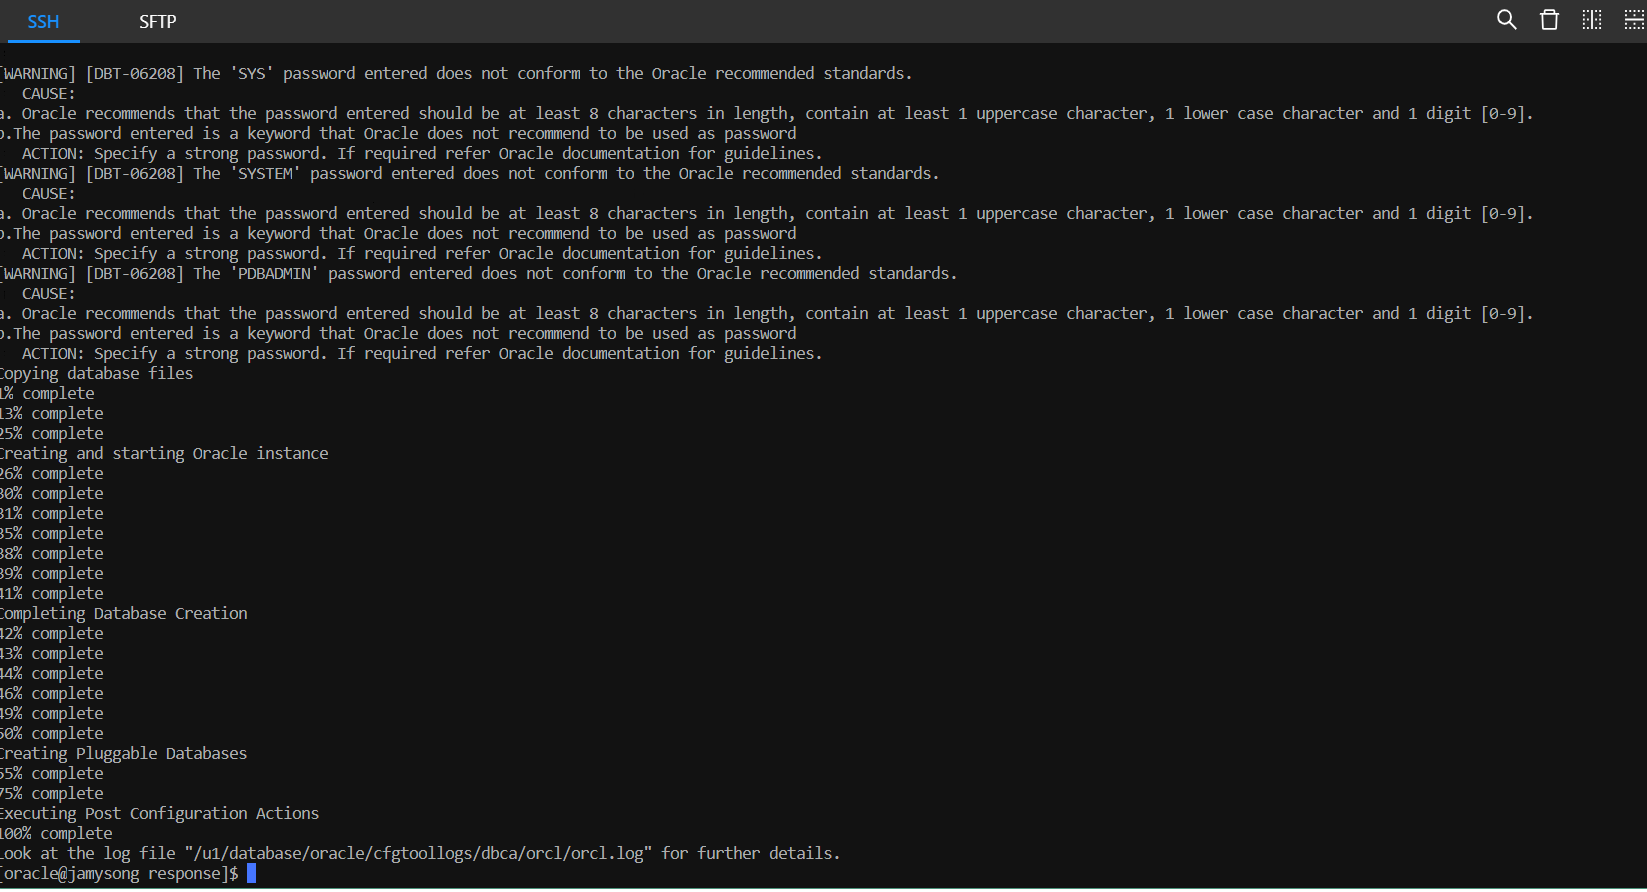Image resolution: width=1647 pixels, height=892 pixels.
Task: Click the orcl.log file path text
Action: point(418,853)
